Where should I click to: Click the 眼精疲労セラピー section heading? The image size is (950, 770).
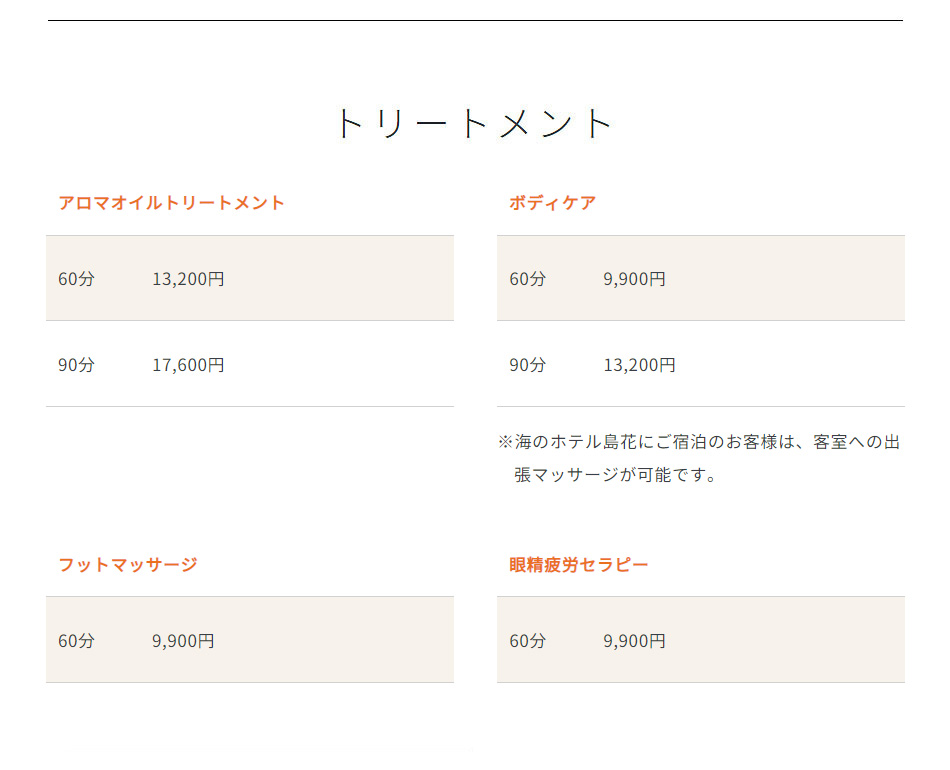point(579,565)
